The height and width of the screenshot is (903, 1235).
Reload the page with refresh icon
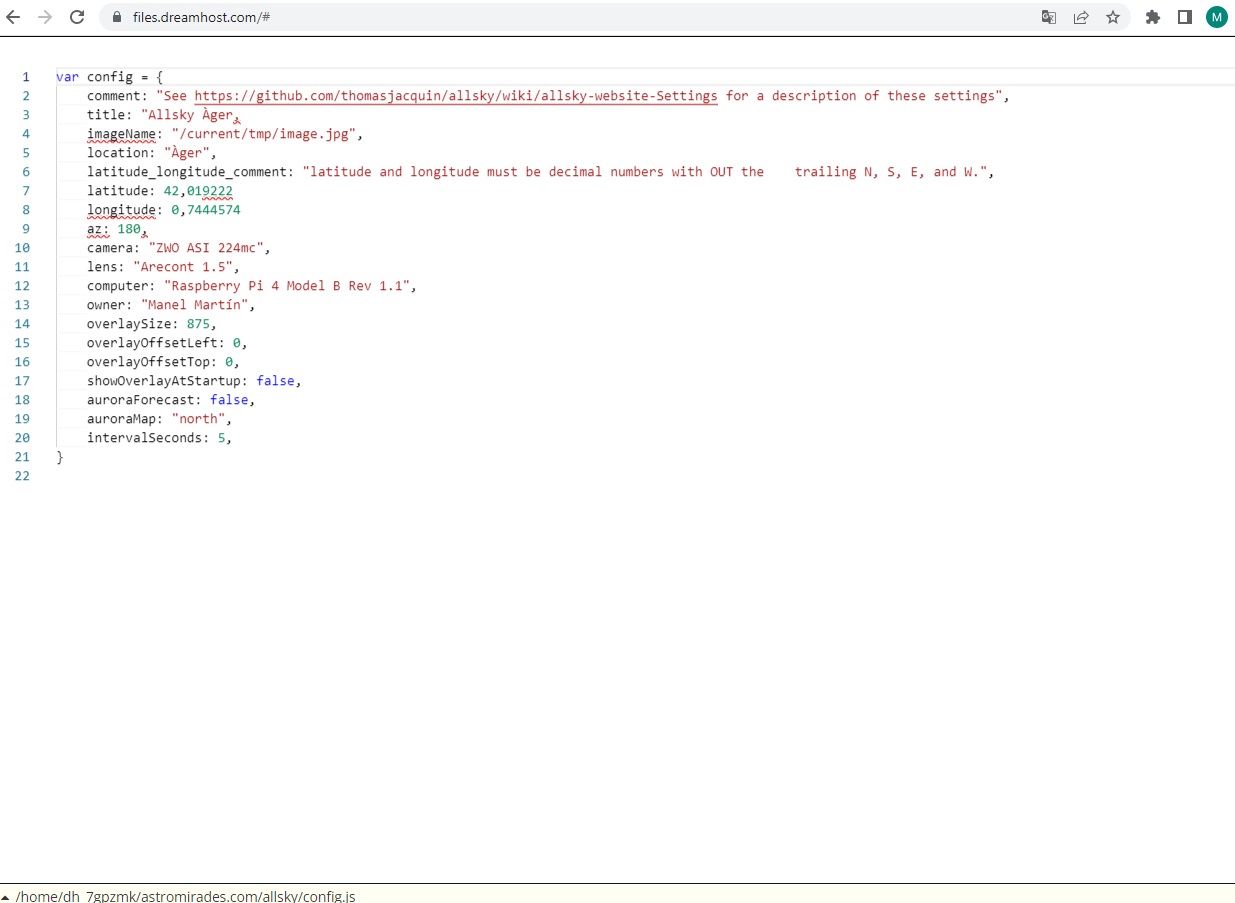point(77,17)
